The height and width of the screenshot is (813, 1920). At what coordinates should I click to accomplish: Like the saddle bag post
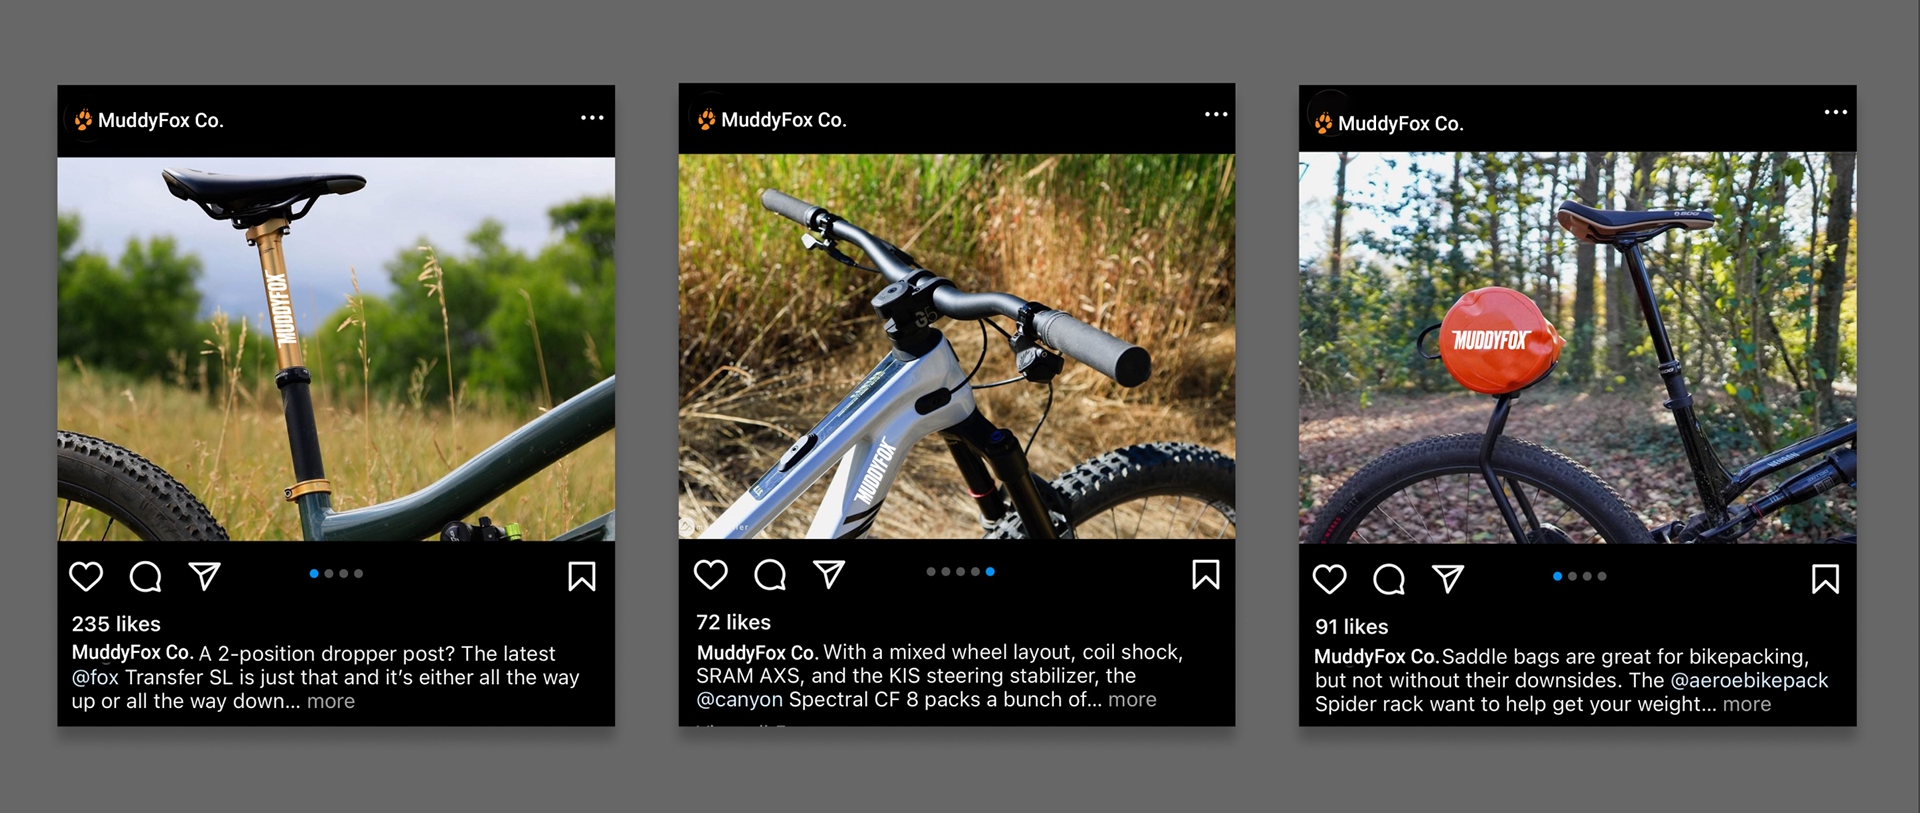pyautogui.click(x=1329, y=579)
